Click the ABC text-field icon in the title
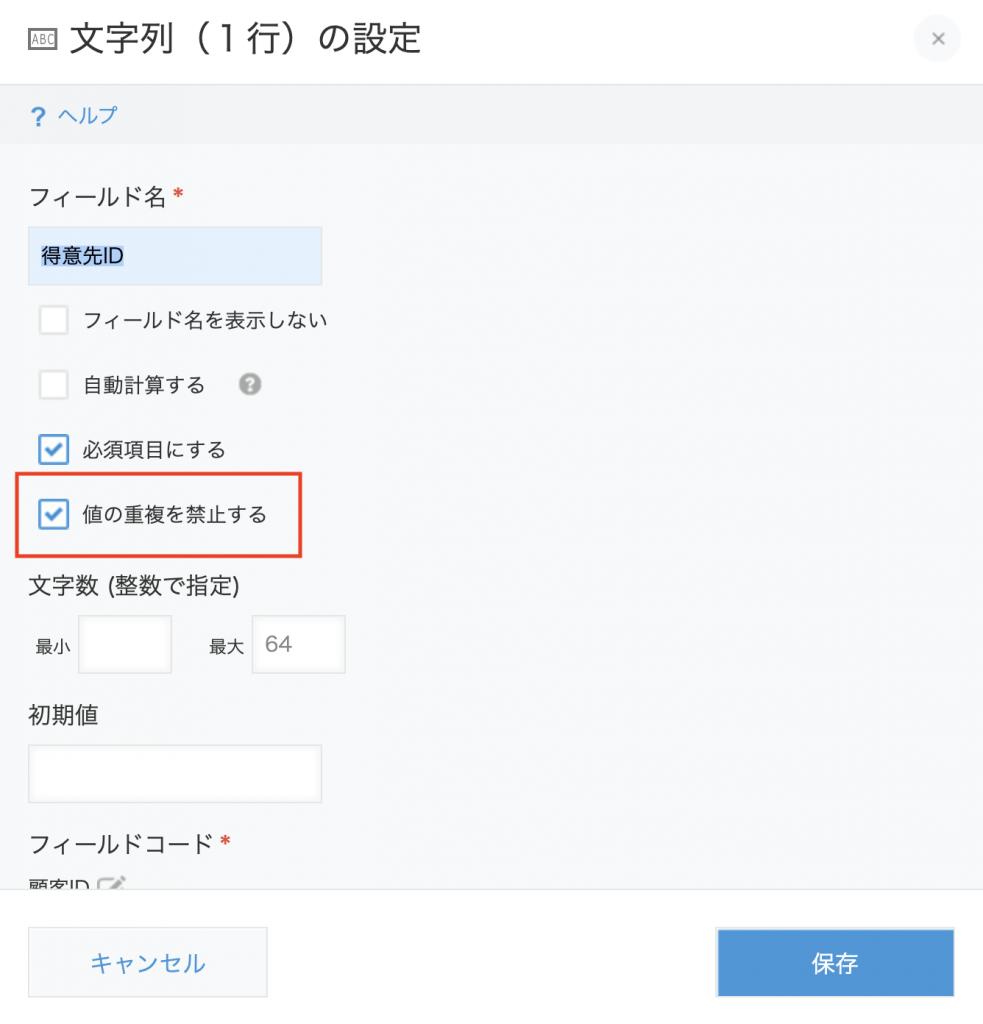 43,39
